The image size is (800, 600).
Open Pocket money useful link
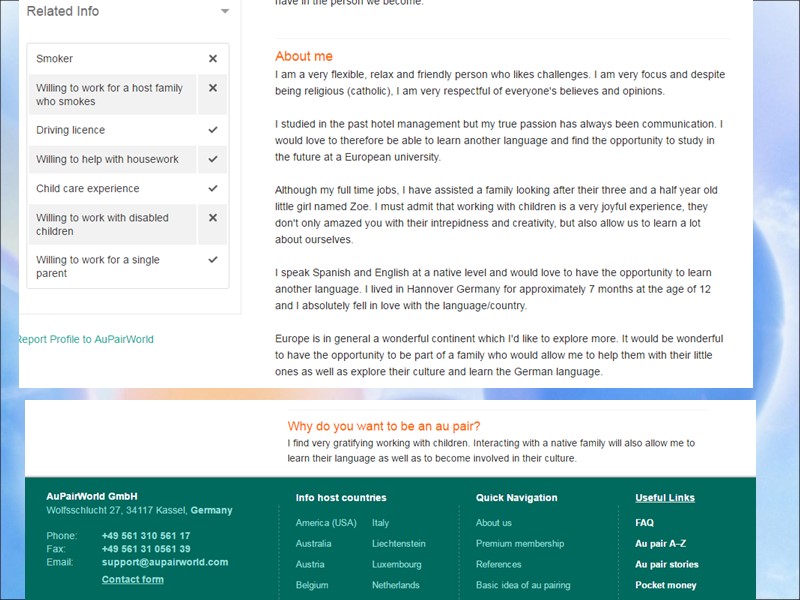665,585
